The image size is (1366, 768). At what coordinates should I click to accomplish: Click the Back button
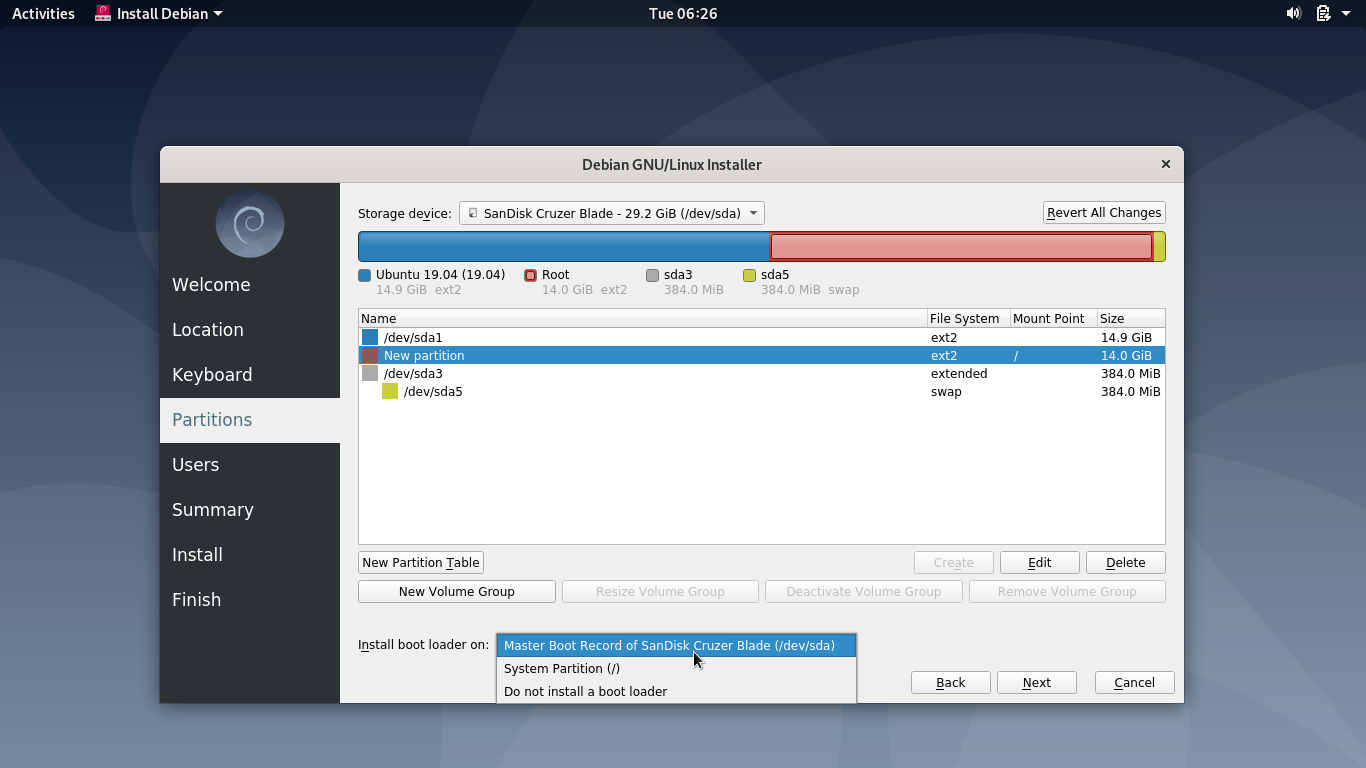(x=951, y=683)
